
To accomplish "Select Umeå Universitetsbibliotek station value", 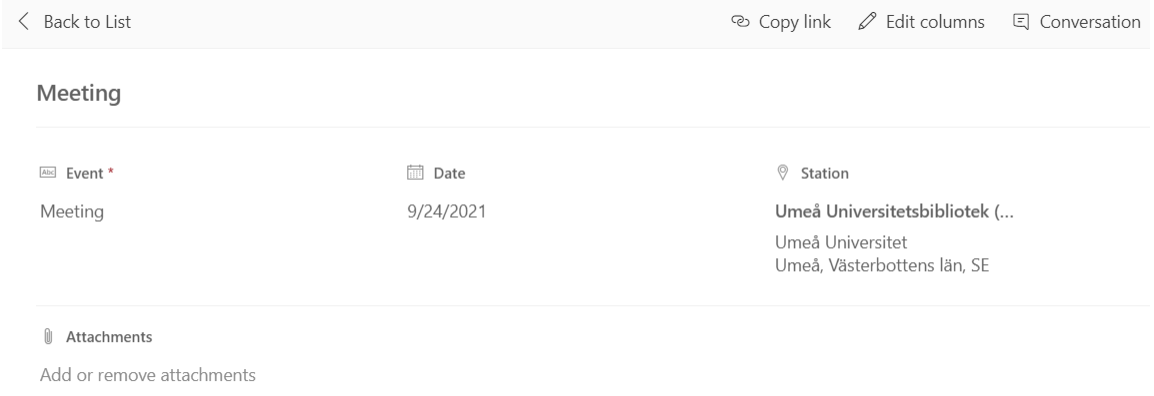I will click(894, 212).
